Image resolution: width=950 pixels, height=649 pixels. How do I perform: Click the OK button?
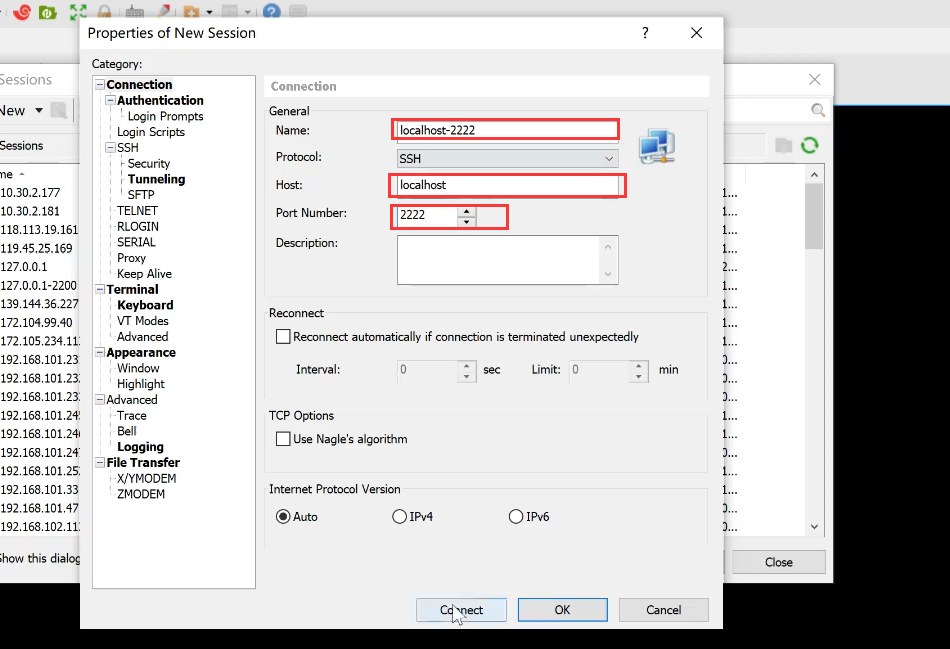click(562, 610)
